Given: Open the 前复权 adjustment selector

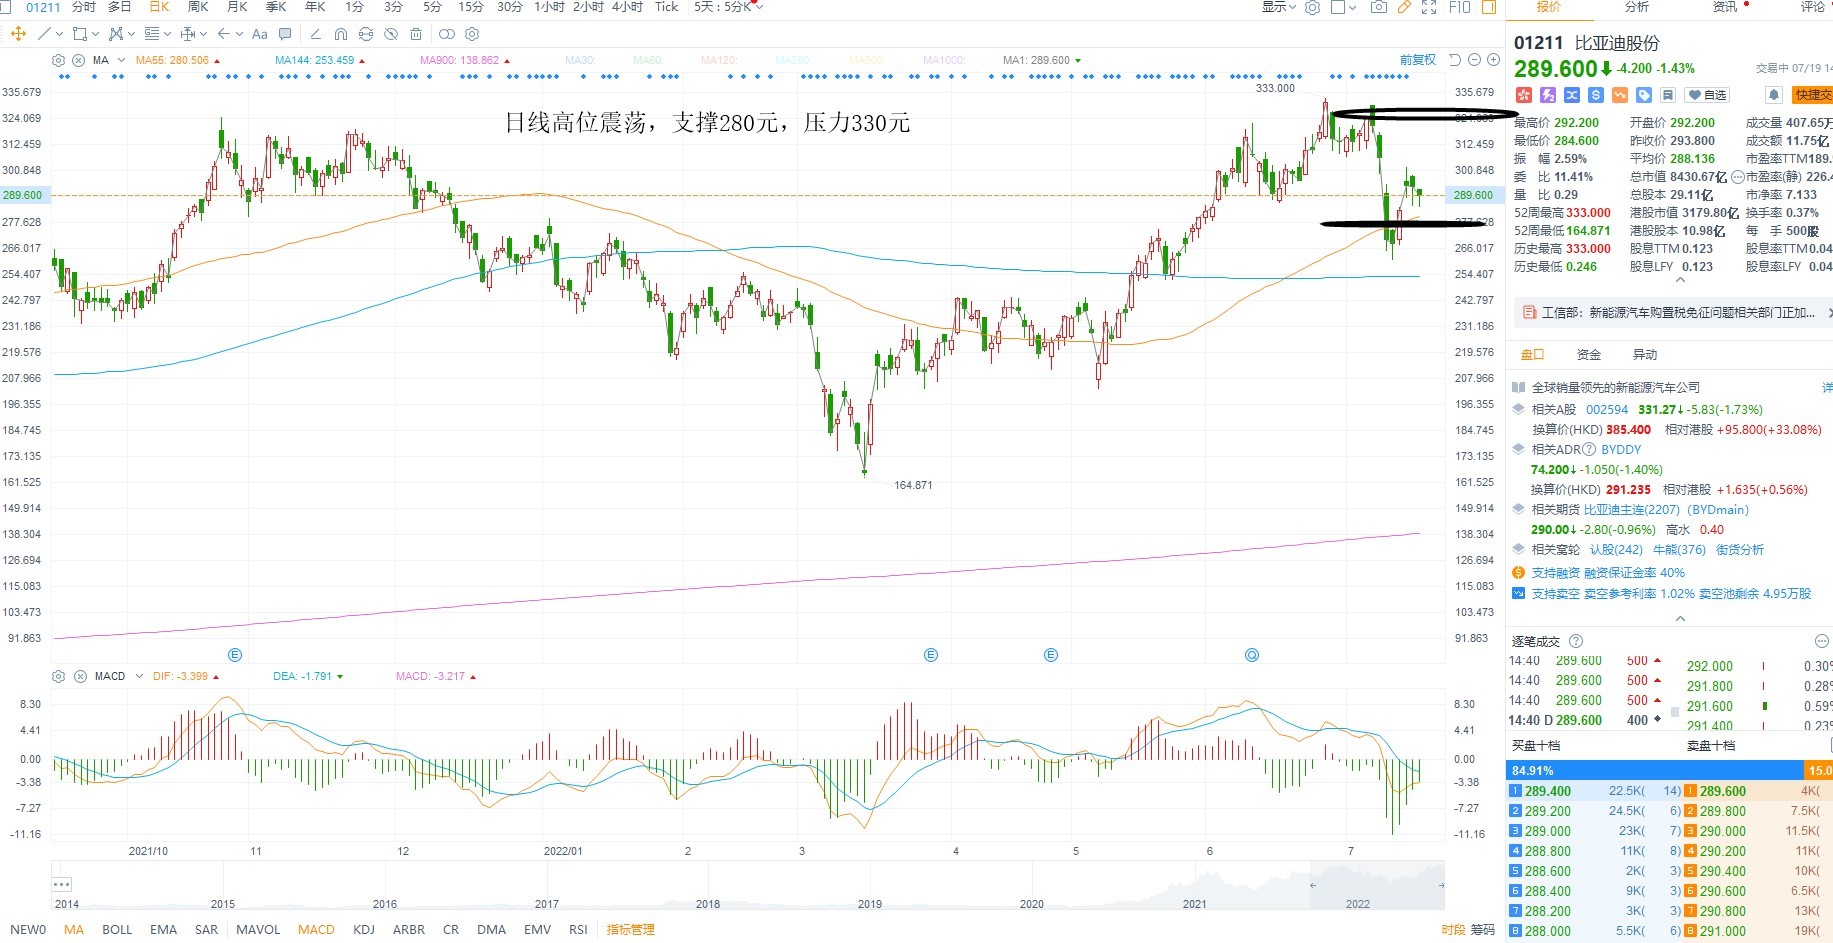Looking at the screenshot, I should (1418, 60).
